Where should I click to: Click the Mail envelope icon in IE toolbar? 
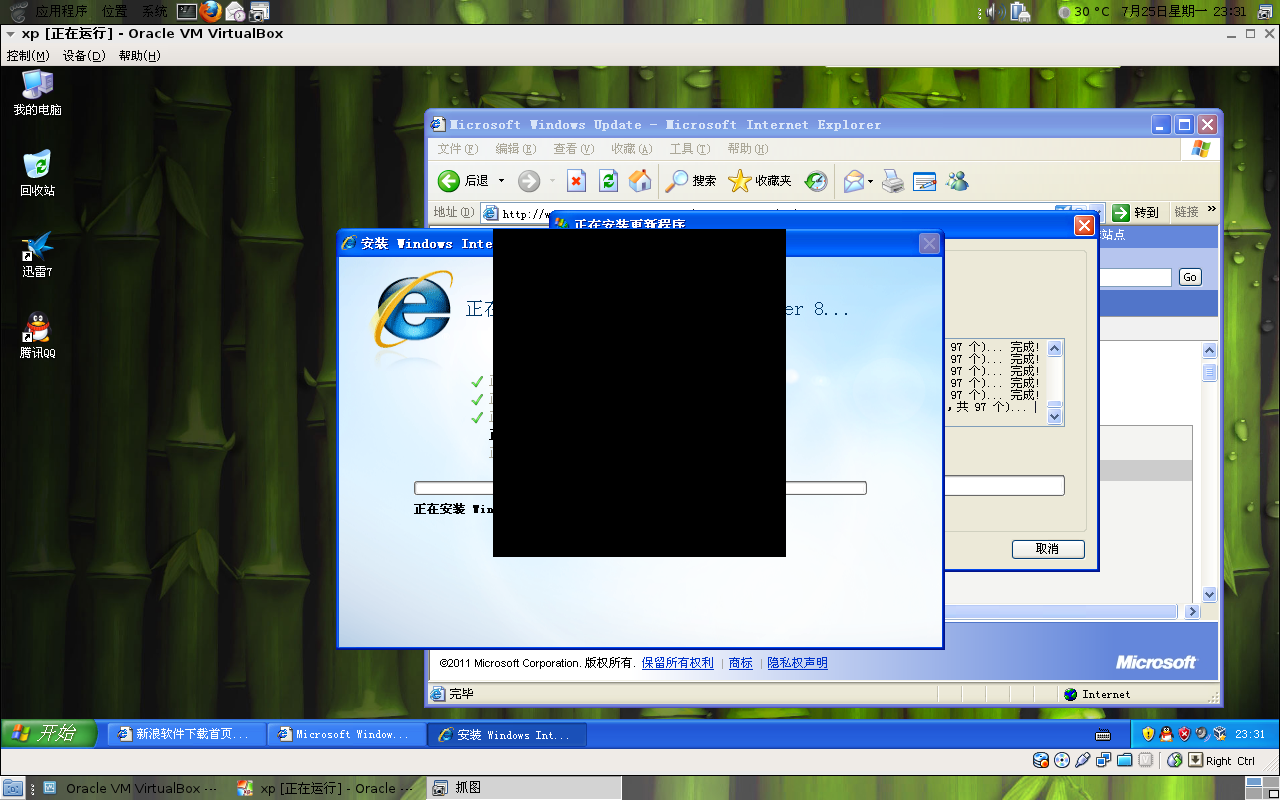(x=853, y=181)
